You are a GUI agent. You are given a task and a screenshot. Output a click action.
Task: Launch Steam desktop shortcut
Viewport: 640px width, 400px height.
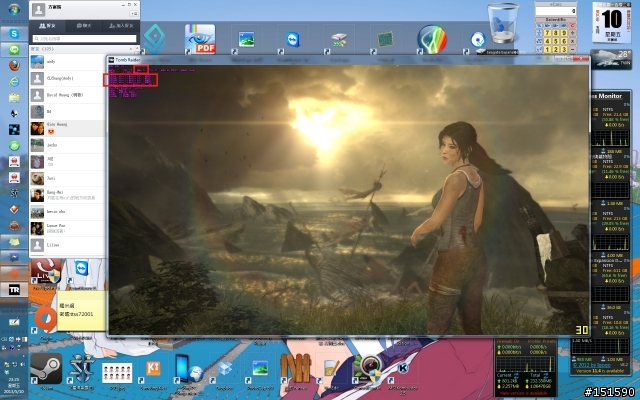(46, 369)
